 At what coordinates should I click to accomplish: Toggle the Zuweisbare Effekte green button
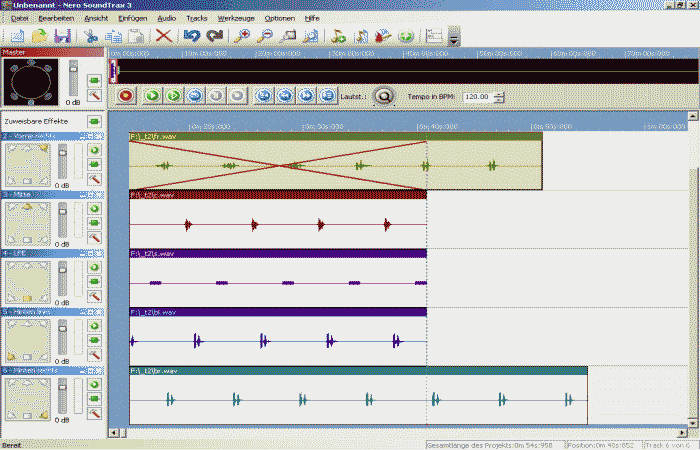(94, 122)
